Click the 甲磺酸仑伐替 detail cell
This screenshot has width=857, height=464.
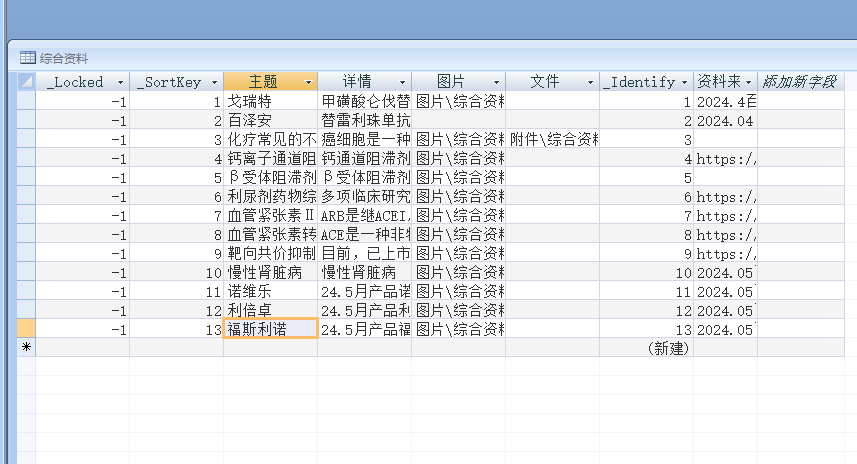click(365, 101)
